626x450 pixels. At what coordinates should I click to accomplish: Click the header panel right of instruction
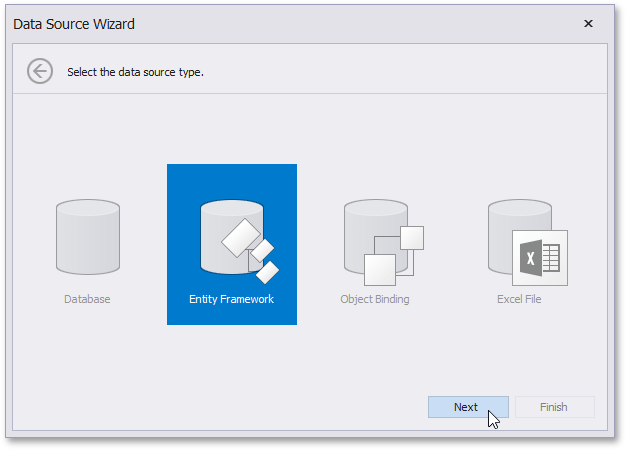420,72
